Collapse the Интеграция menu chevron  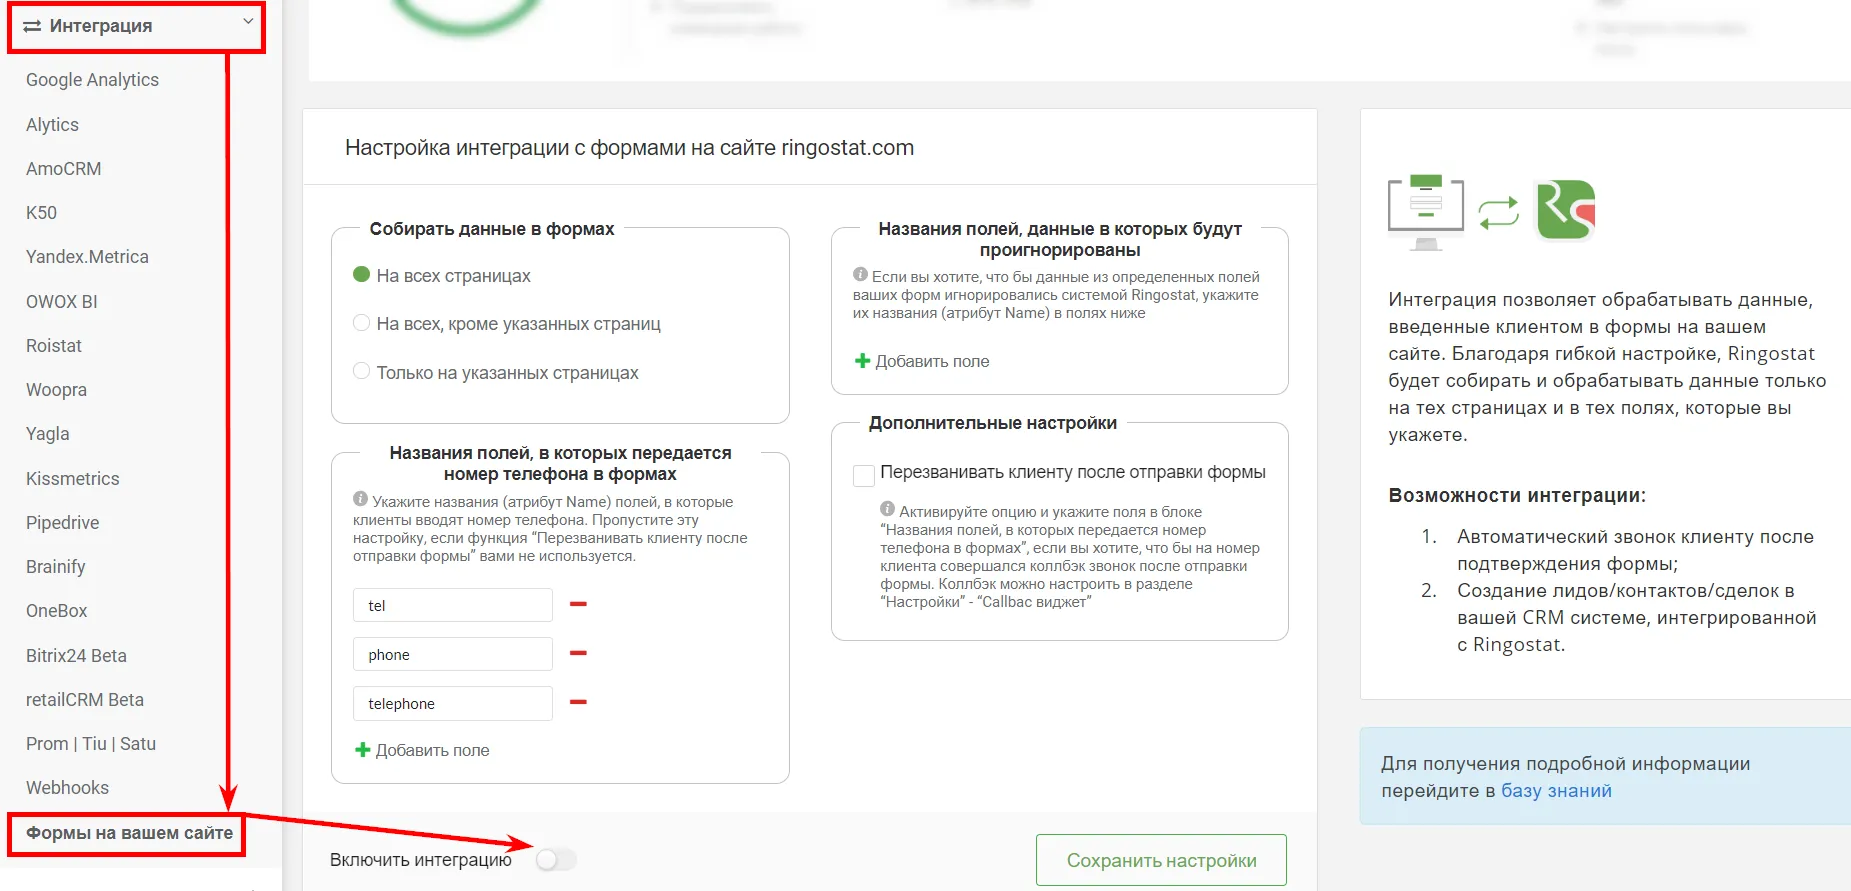[x=248, y=22]
